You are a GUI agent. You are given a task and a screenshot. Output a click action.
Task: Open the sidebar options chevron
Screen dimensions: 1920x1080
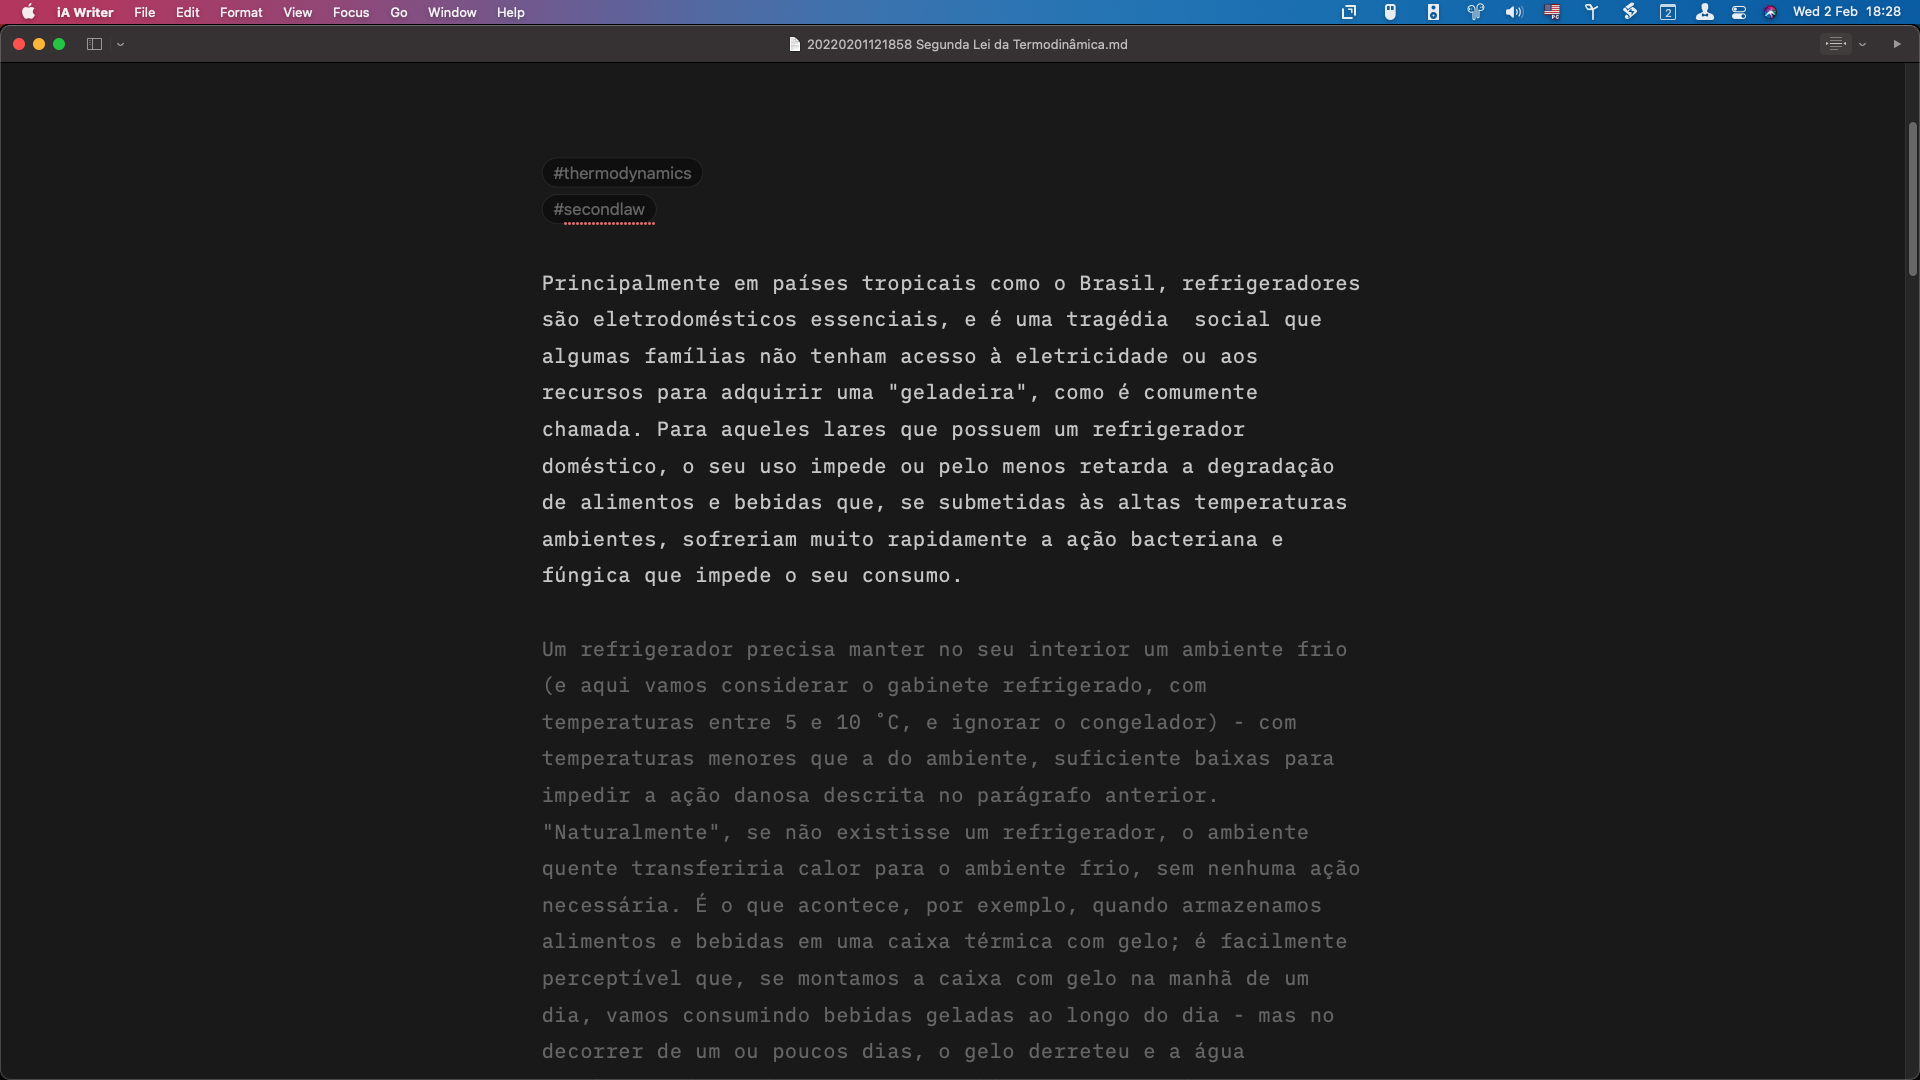120,44
